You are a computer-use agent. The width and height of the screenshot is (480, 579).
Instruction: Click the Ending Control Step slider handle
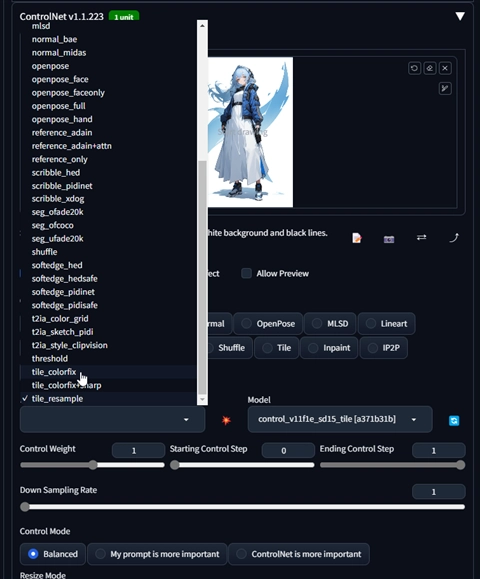460,465
